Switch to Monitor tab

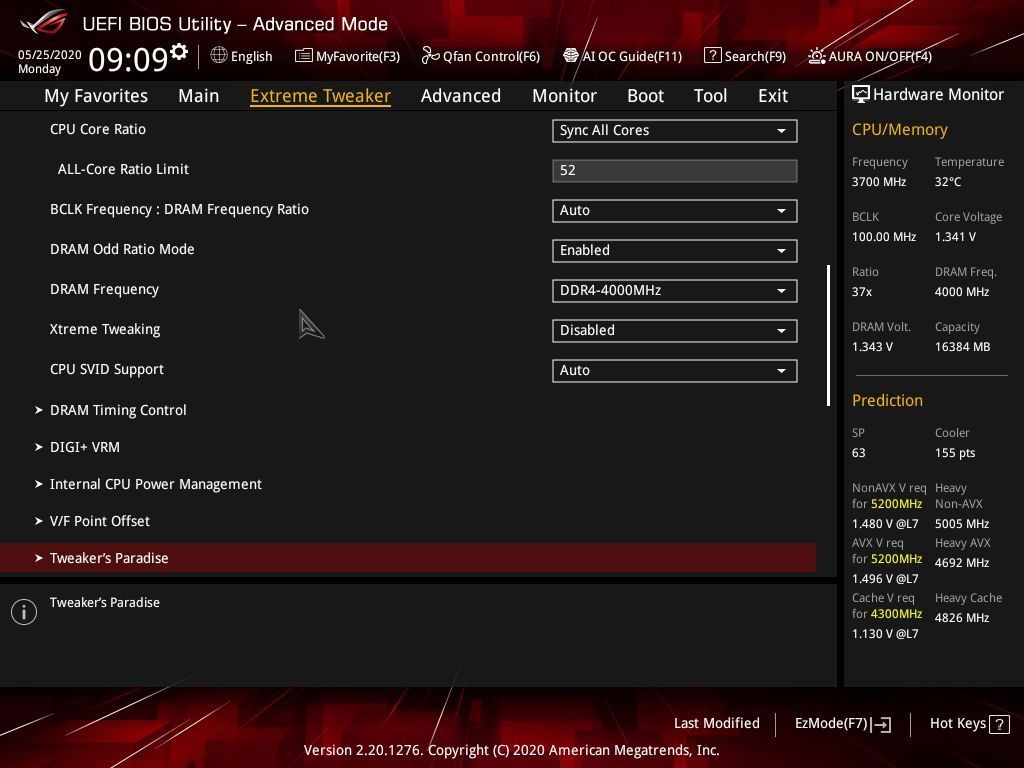click(564, 96)
